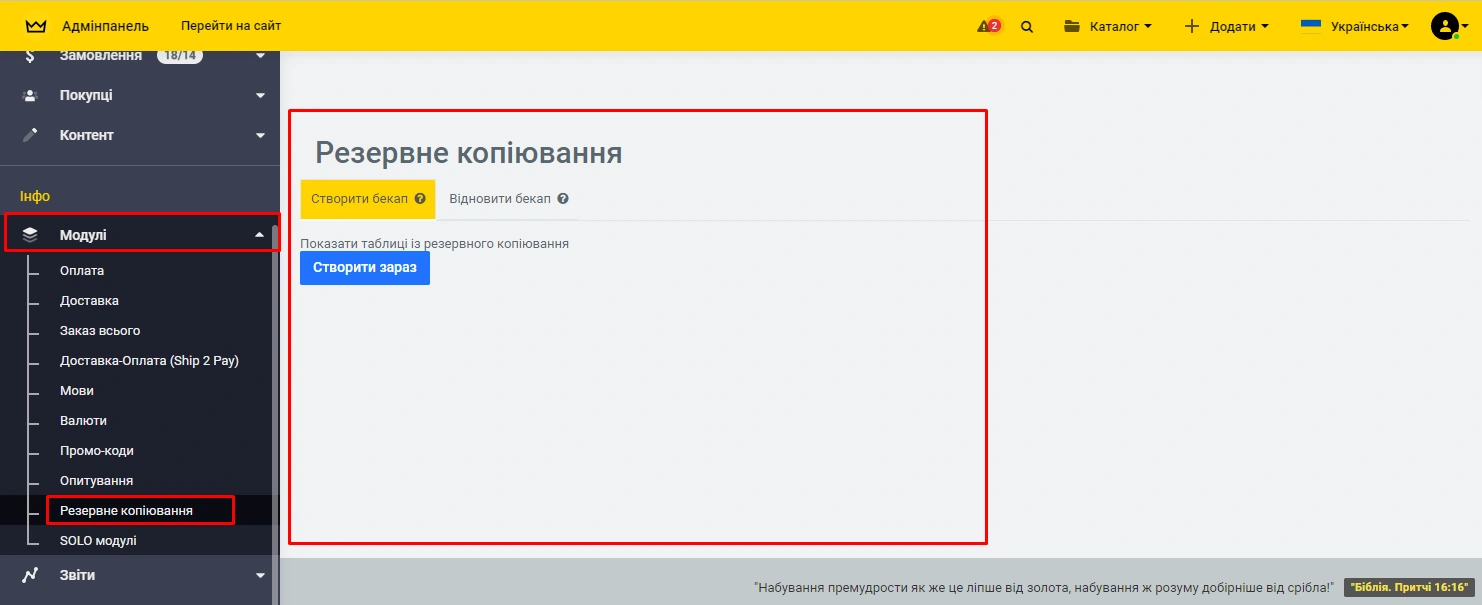Click help icon next to Створити бекап
Screen dimensions: 1482x605
pyautogui.click(x=420, y=199)
